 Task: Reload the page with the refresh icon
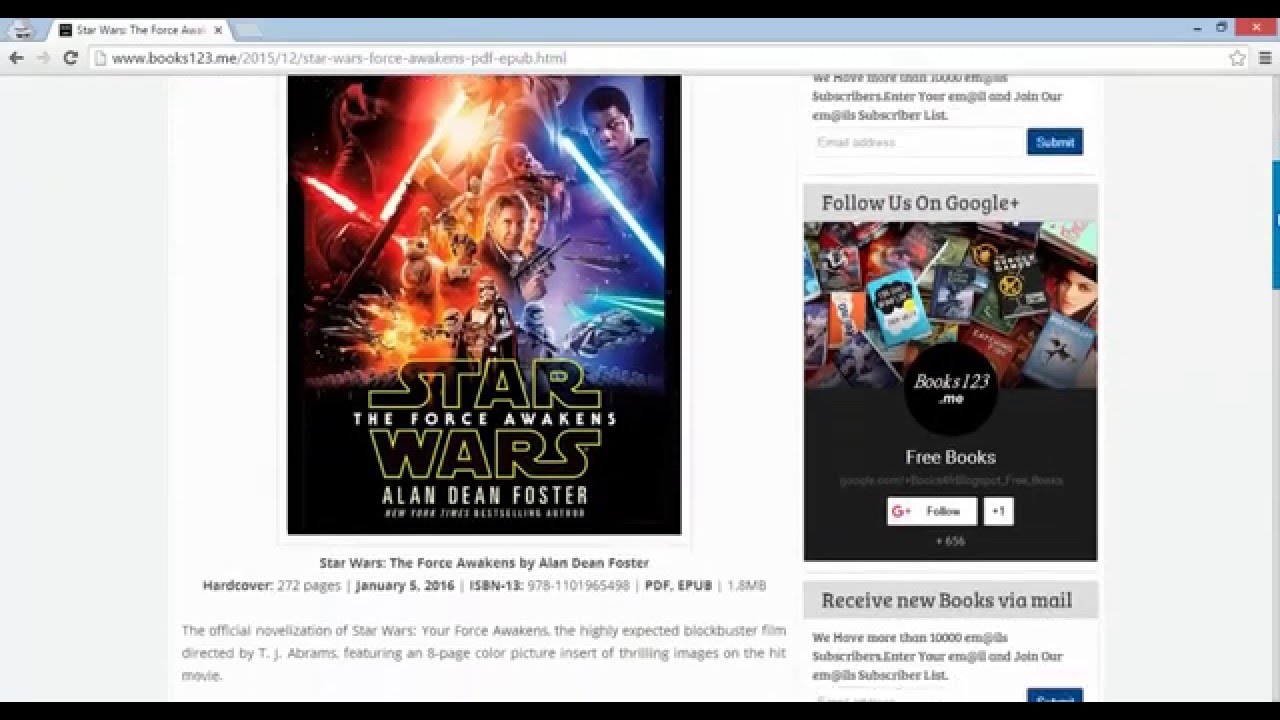(70, 58)
